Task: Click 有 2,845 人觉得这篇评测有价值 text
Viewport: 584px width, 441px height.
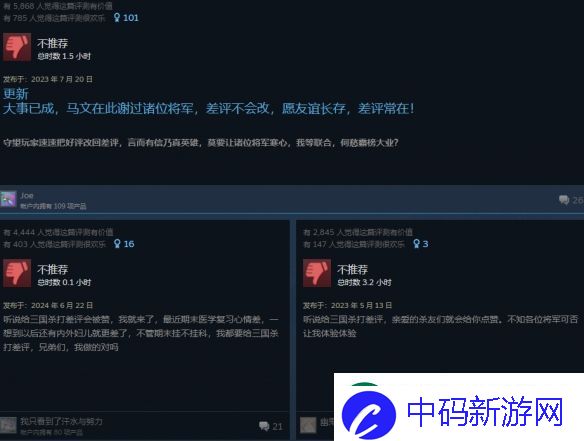Action: click(358, 232)
